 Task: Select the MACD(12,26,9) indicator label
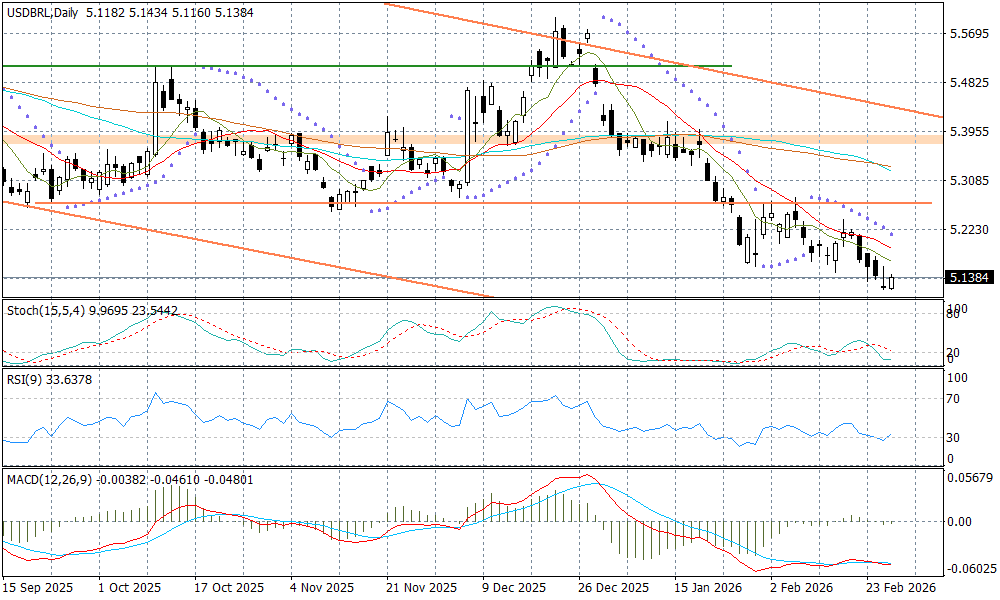point(48,480)
